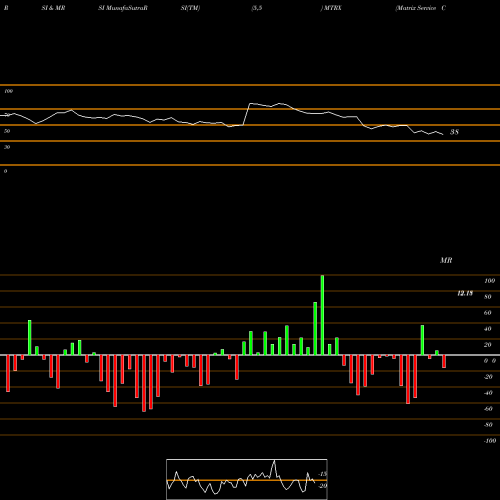This screenshot has width=500, height=500.
Task: Click the '20' label on MR axis
Action: point(488,345)
